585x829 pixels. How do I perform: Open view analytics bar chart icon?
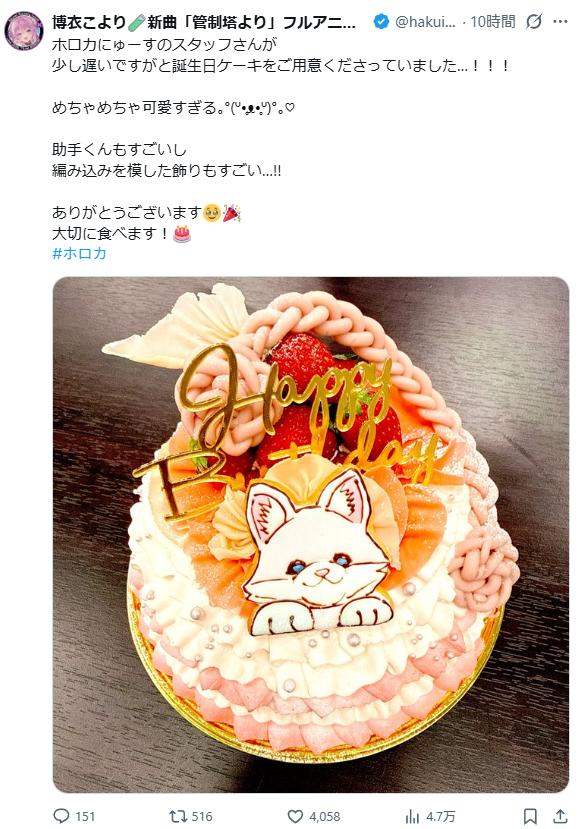point(412,816)
